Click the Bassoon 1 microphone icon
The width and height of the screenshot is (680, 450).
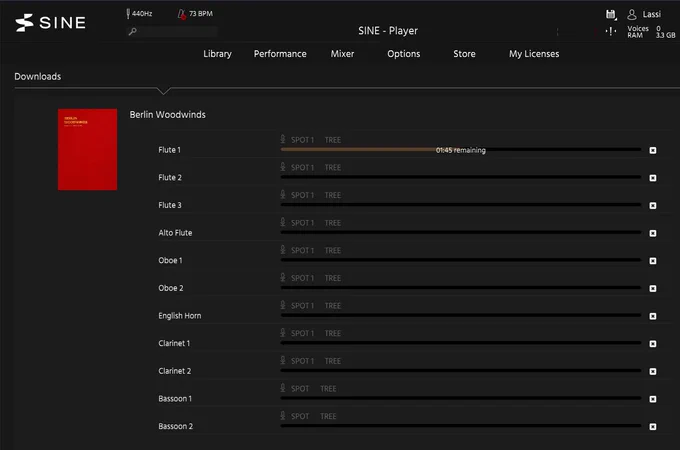pos(283,388)
